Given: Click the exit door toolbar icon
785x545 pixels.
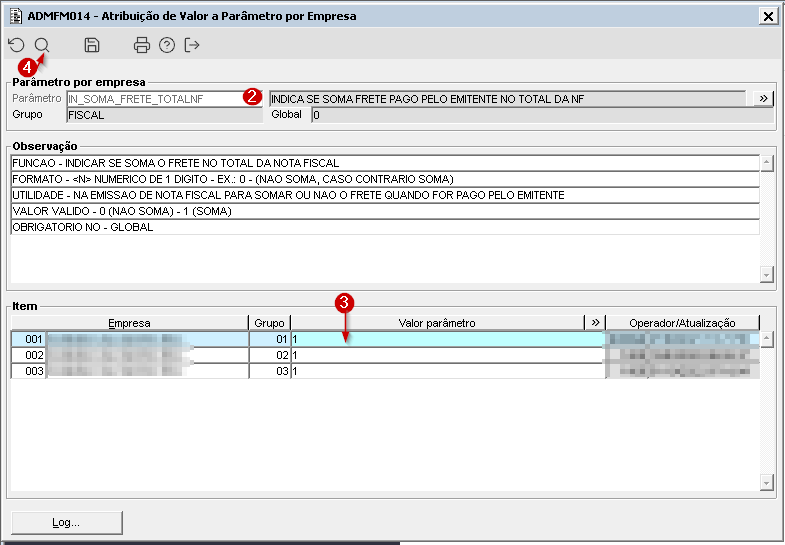Looking at the screenshot, I should pos(192,45).
